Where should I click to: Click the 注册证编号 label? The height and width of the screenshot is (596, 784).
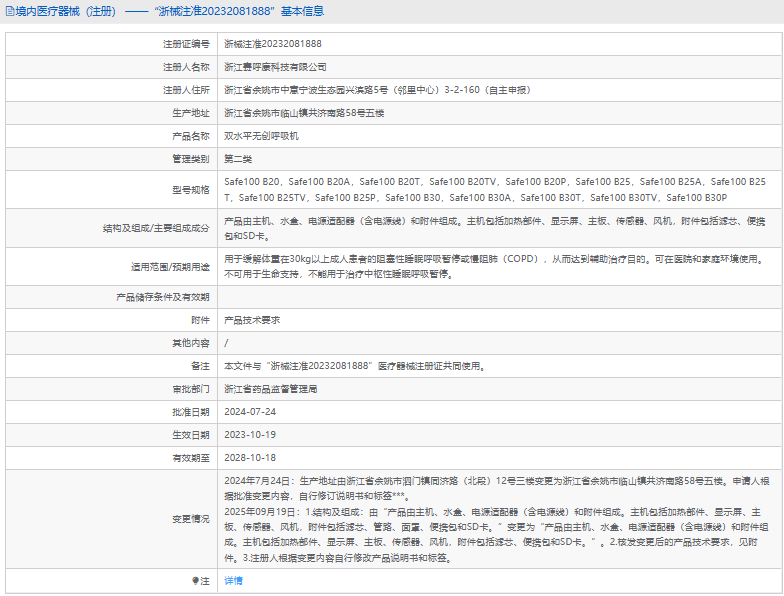coord(186,44)
